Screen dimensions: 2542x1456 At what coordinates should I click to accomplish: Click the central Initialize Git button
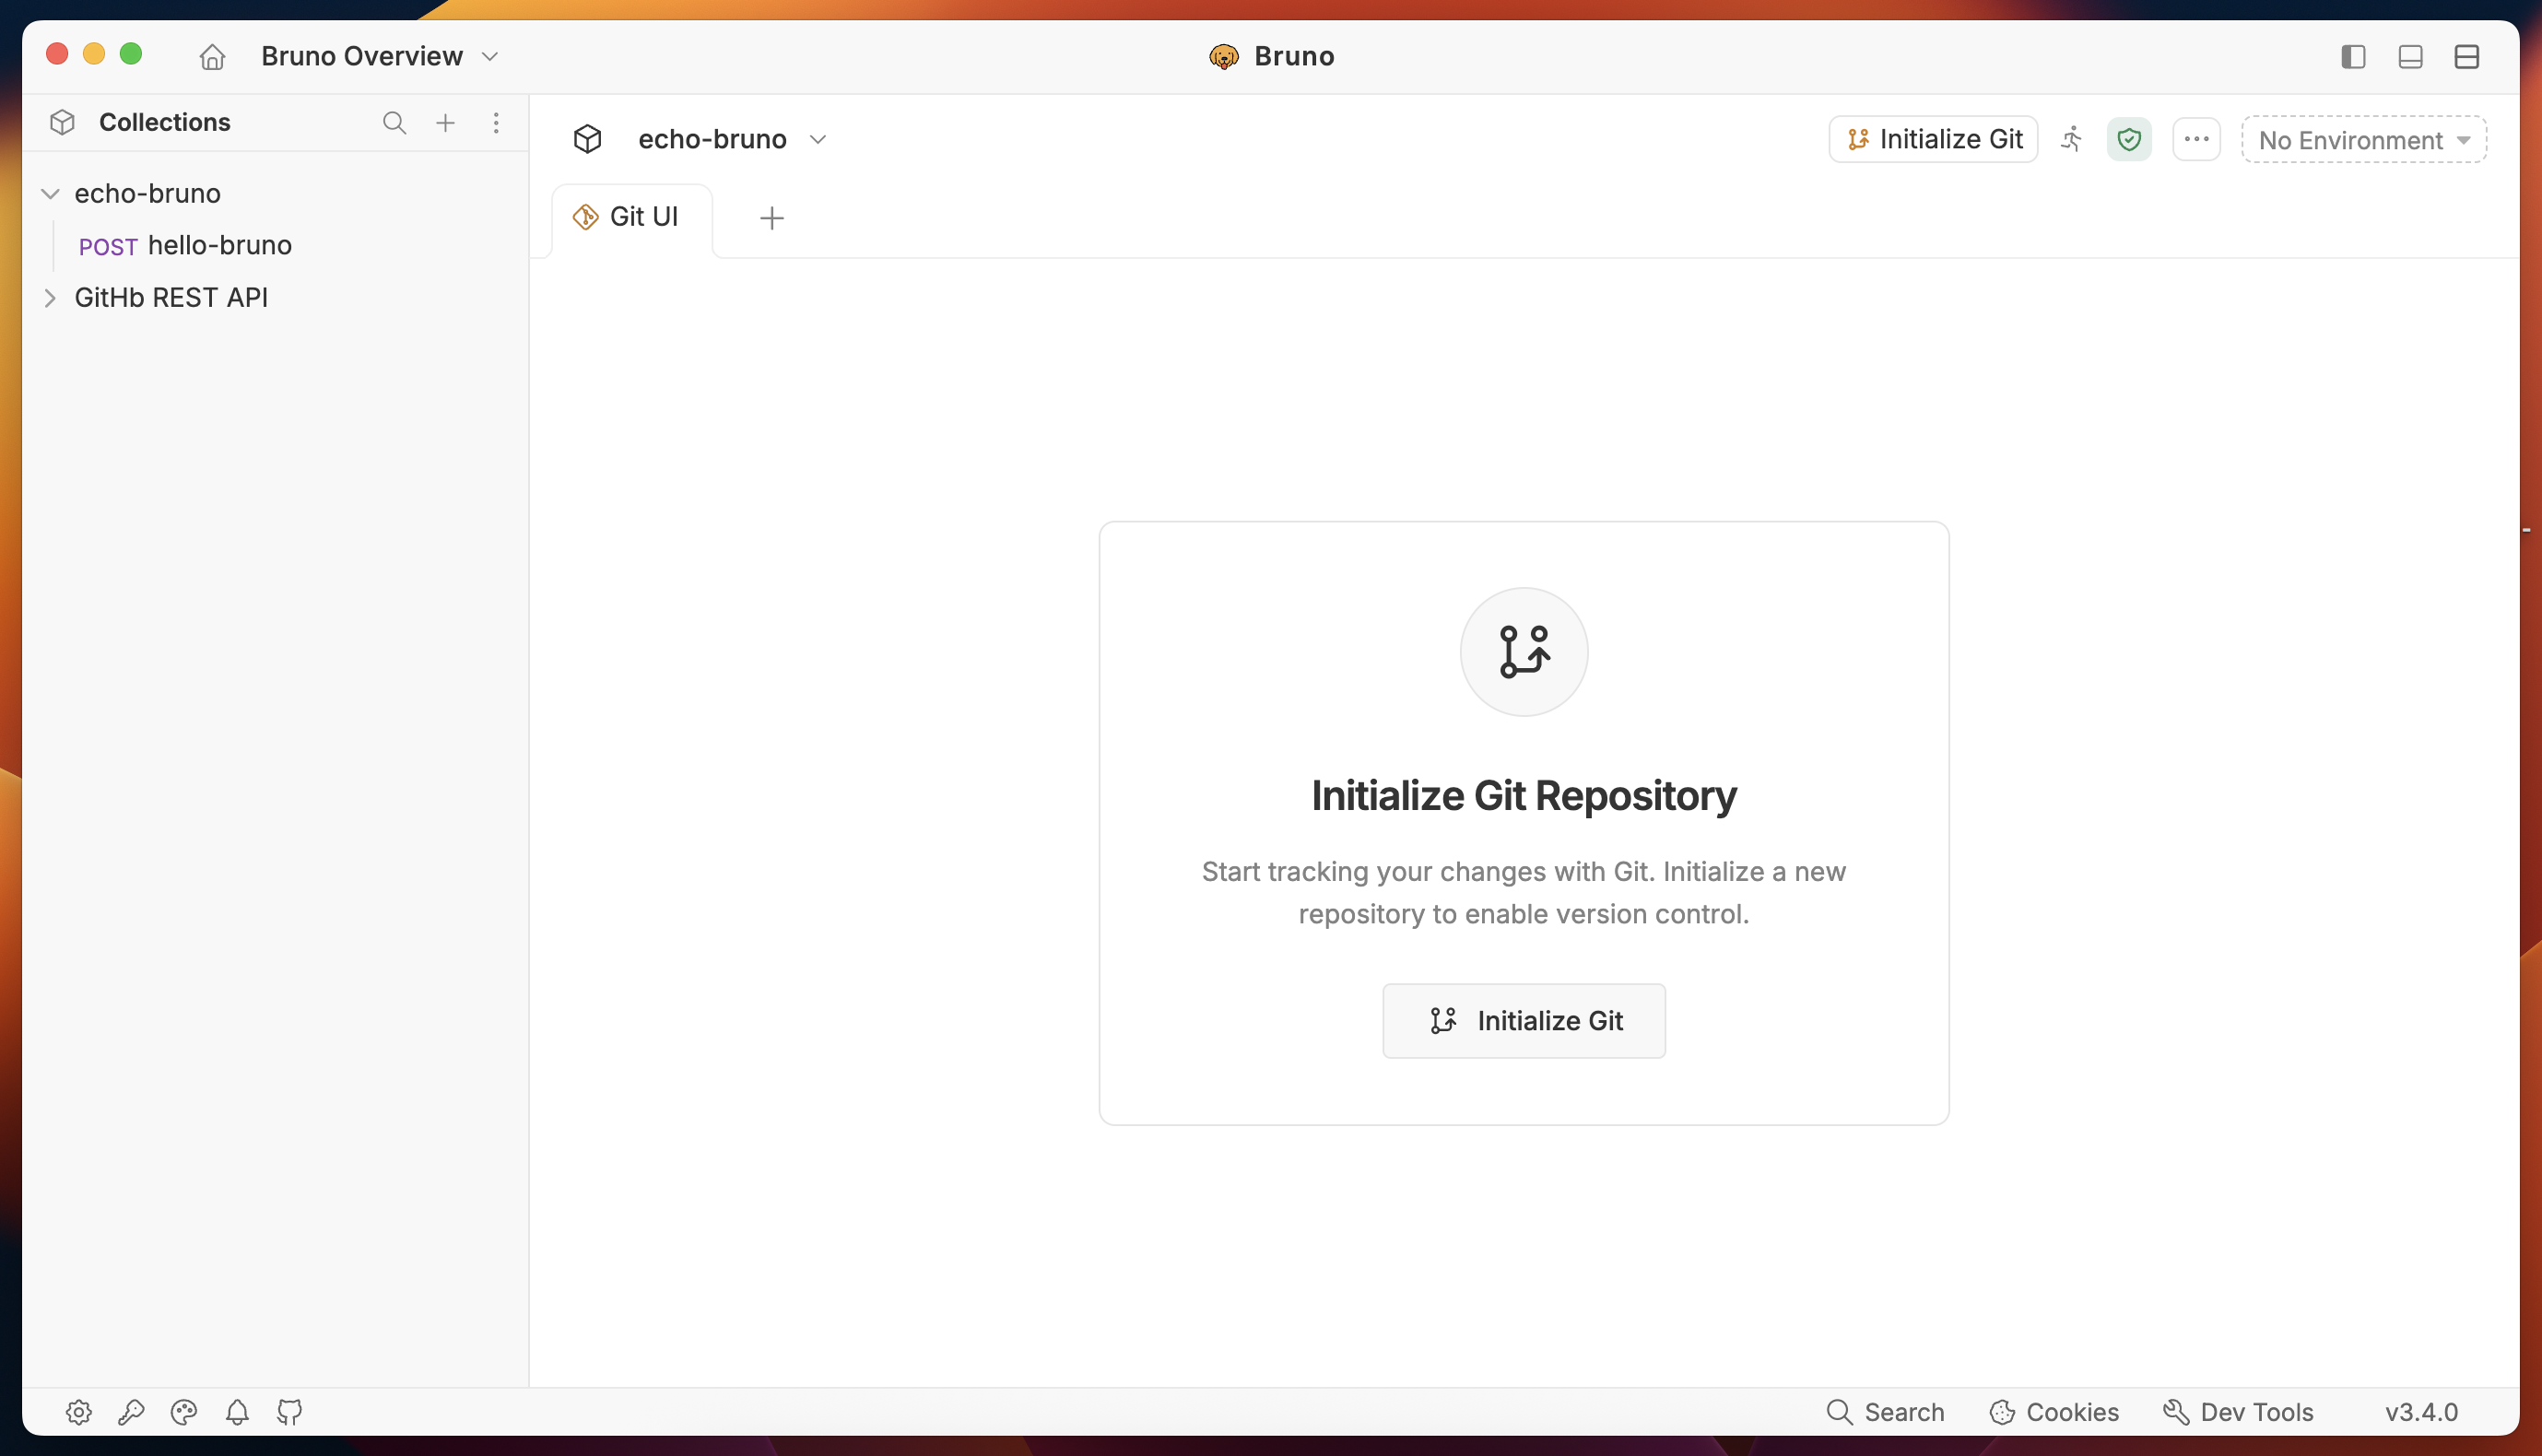click(x=1523, y=1020)
